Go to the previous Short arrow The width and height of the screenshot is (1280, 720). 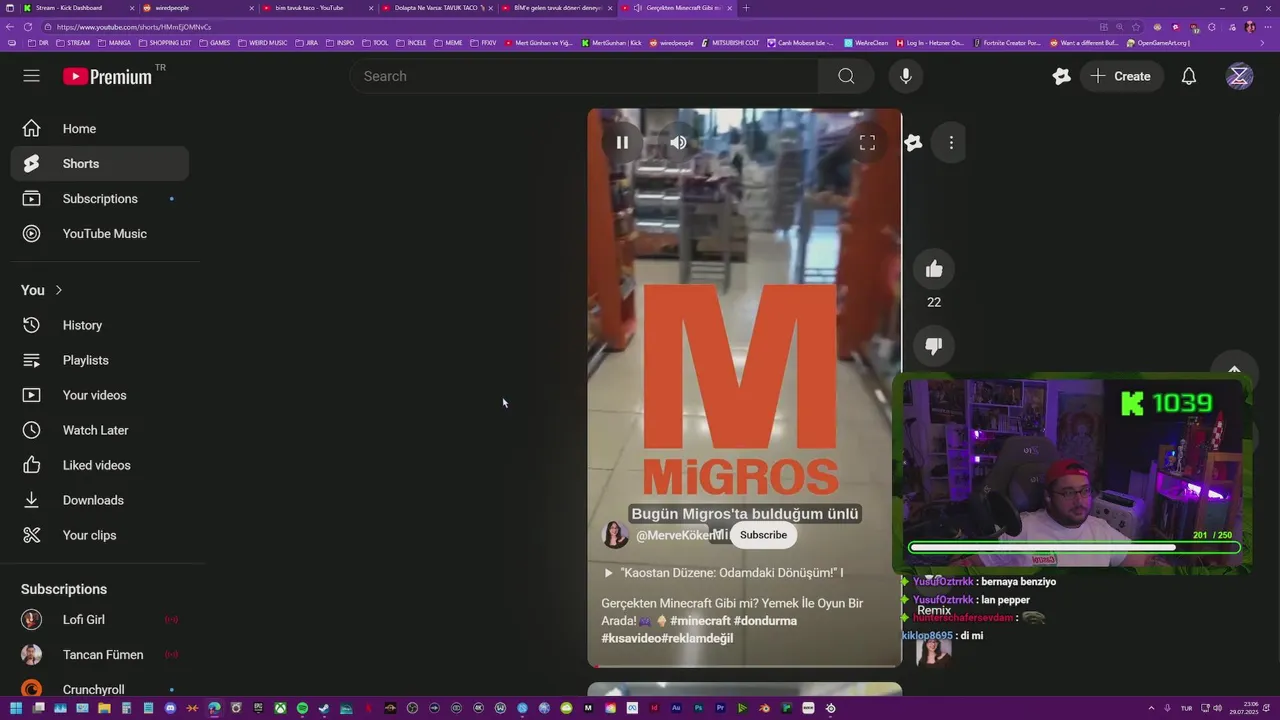[x=1234, y=369]
